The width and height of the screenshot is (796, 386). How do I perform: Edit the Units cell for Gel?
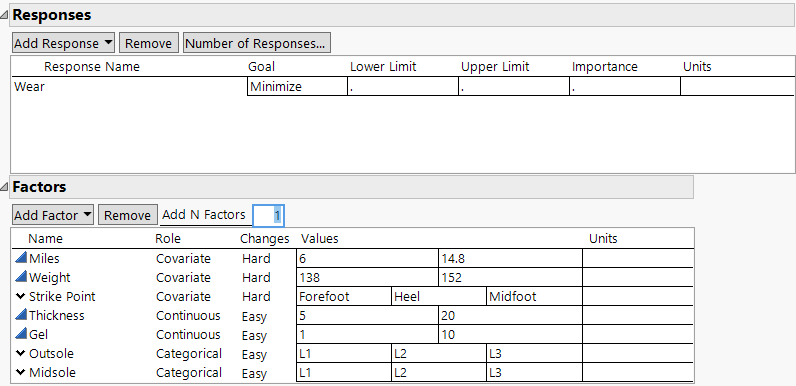638,334
